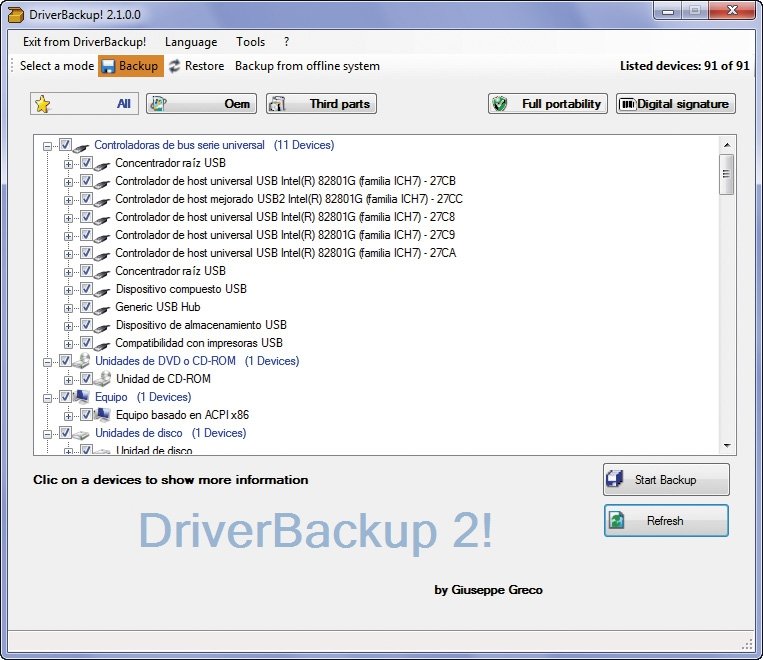The height and width of the screenshot is (660, 763).
Task: Expand the 27C8 USB controller node
Action: (68, 218)
